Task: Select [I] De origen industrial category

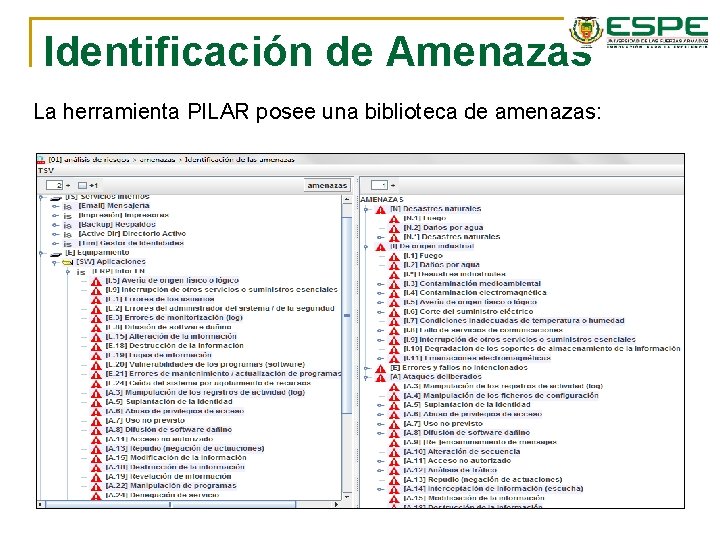Action: (432, 246)
